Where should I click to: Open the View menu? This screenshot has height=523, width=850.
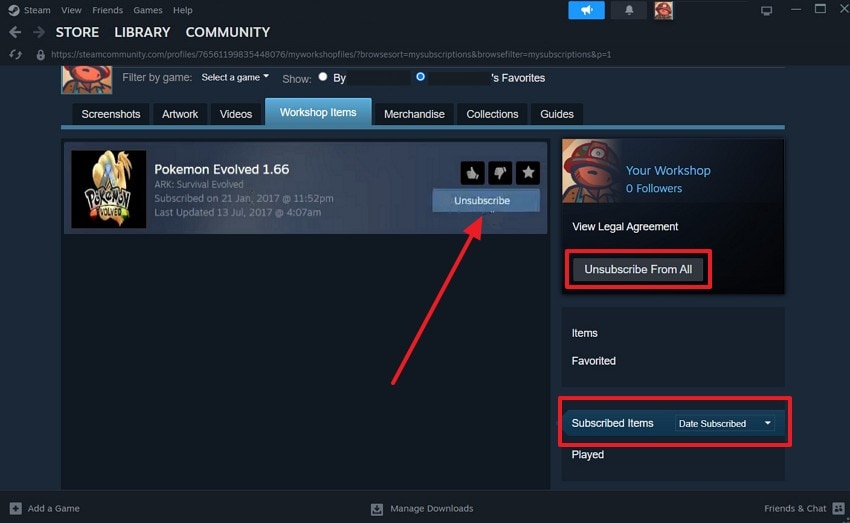[71, 10]
